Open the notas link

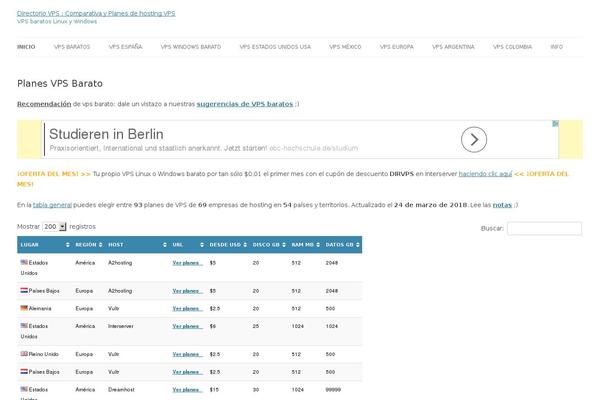click(x=502, y=205)
